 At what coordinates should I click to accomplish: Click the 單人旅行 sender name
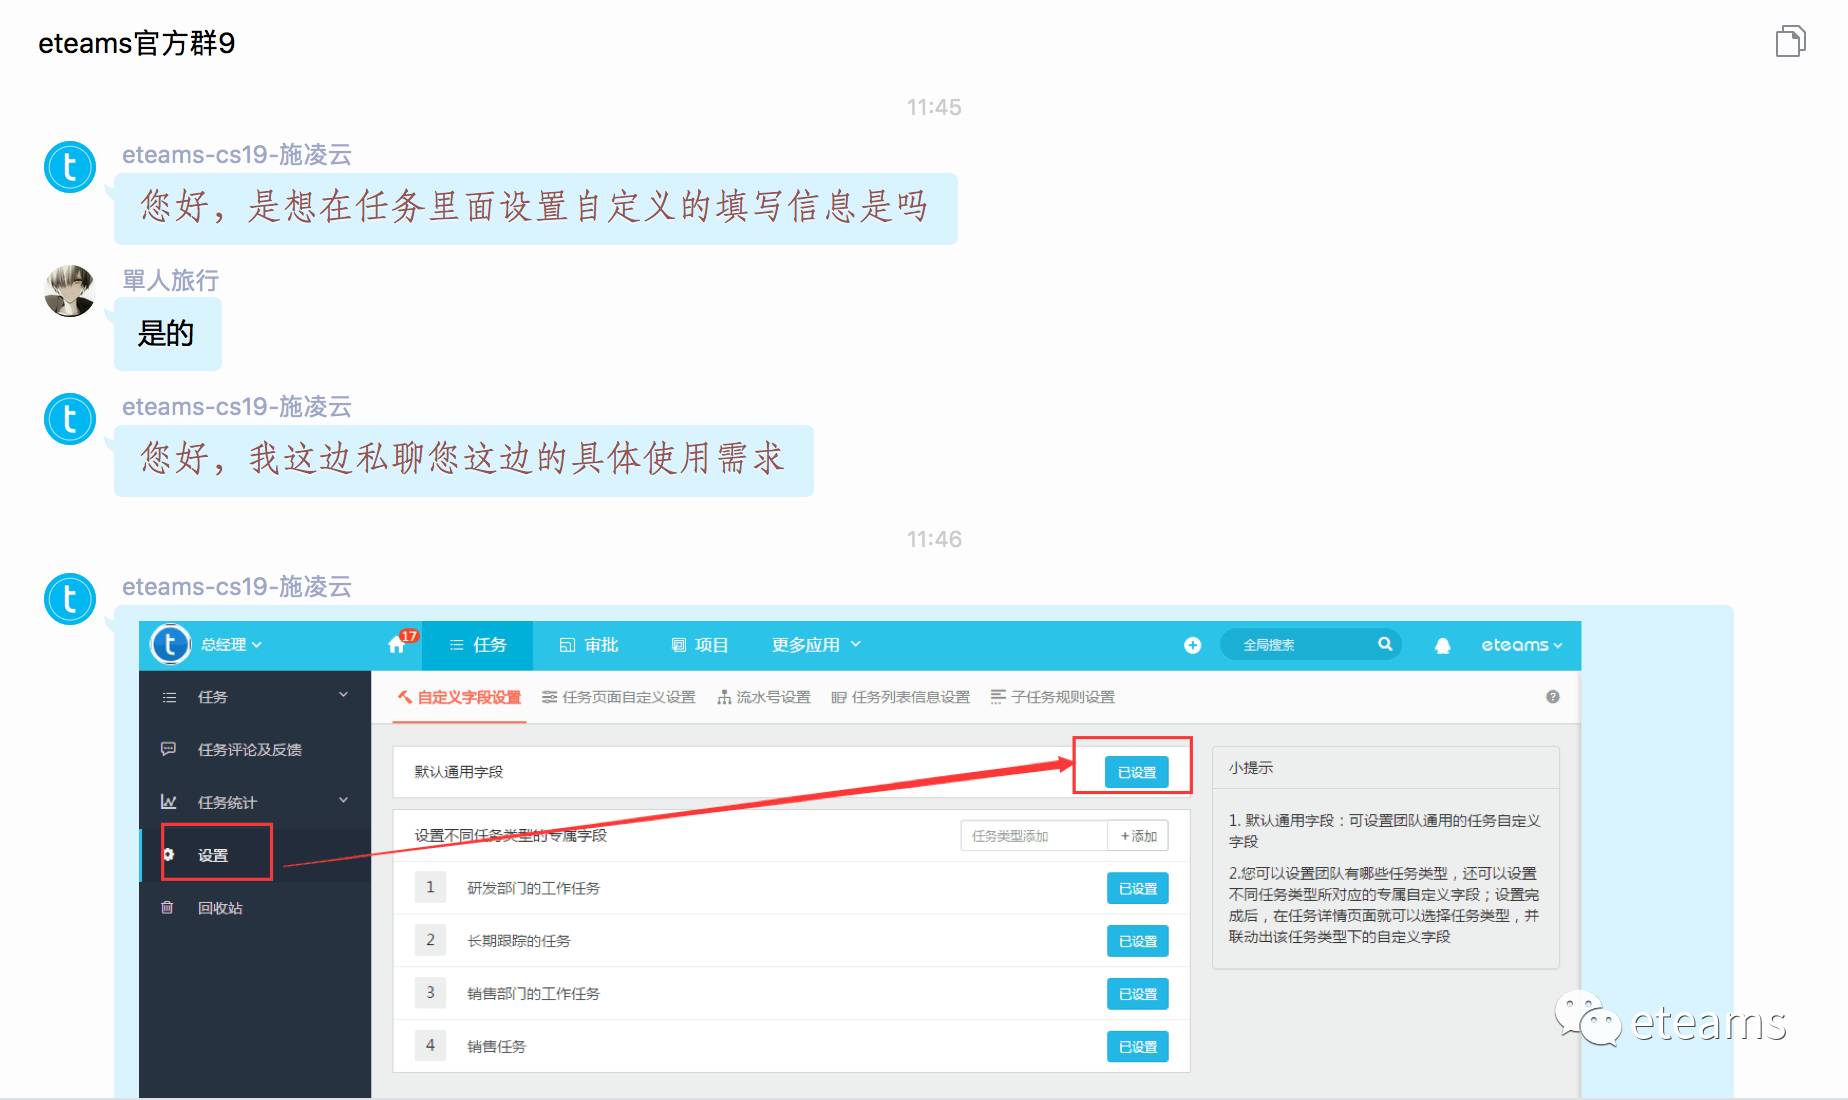click(x=170, y=280)
